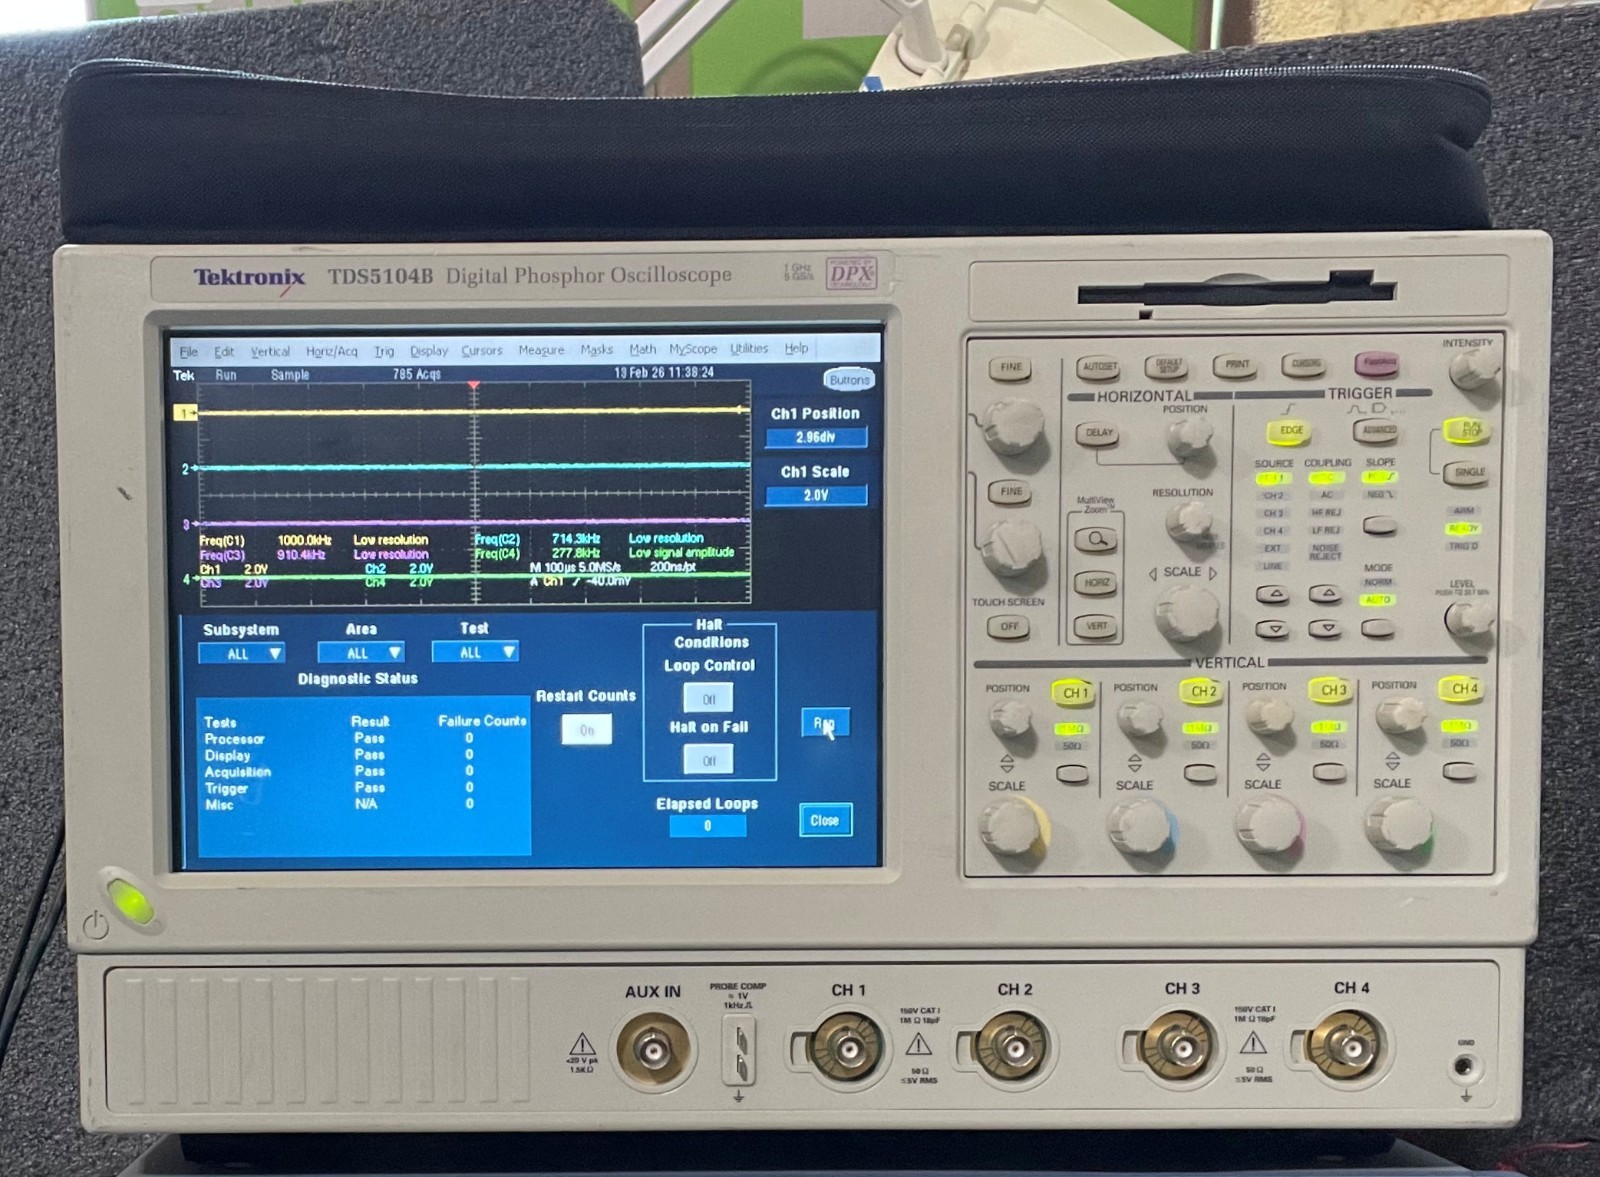Toggle the lit RUN/STOP button
1600x1177 pixels.
1468,430
